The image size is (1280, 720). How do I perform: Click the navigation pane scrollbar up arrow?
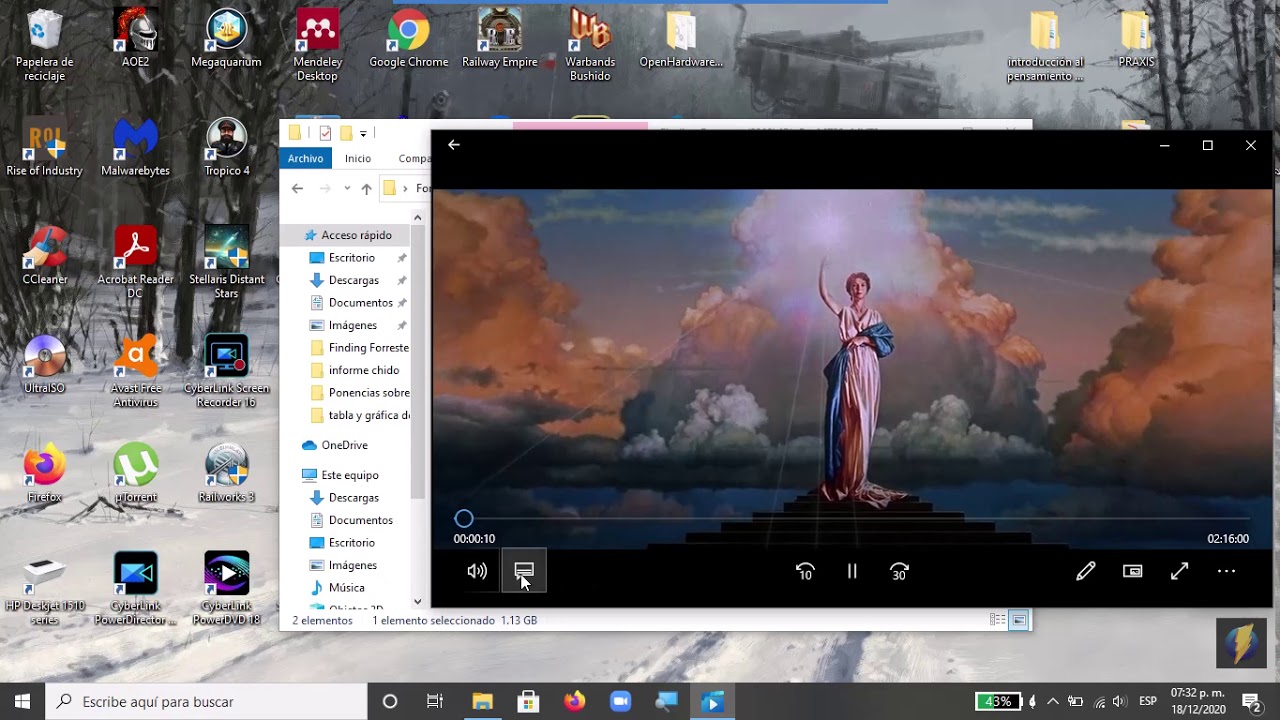click(418, 218)
